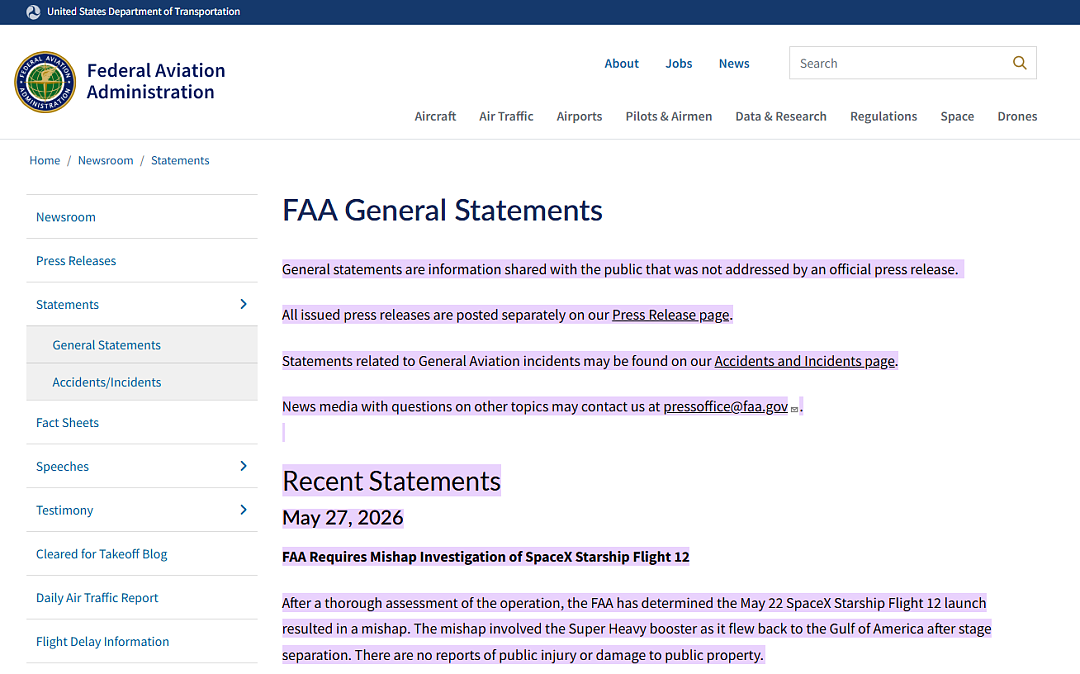
Task: Click the search magnifier icon
Action: [1019, 63]
